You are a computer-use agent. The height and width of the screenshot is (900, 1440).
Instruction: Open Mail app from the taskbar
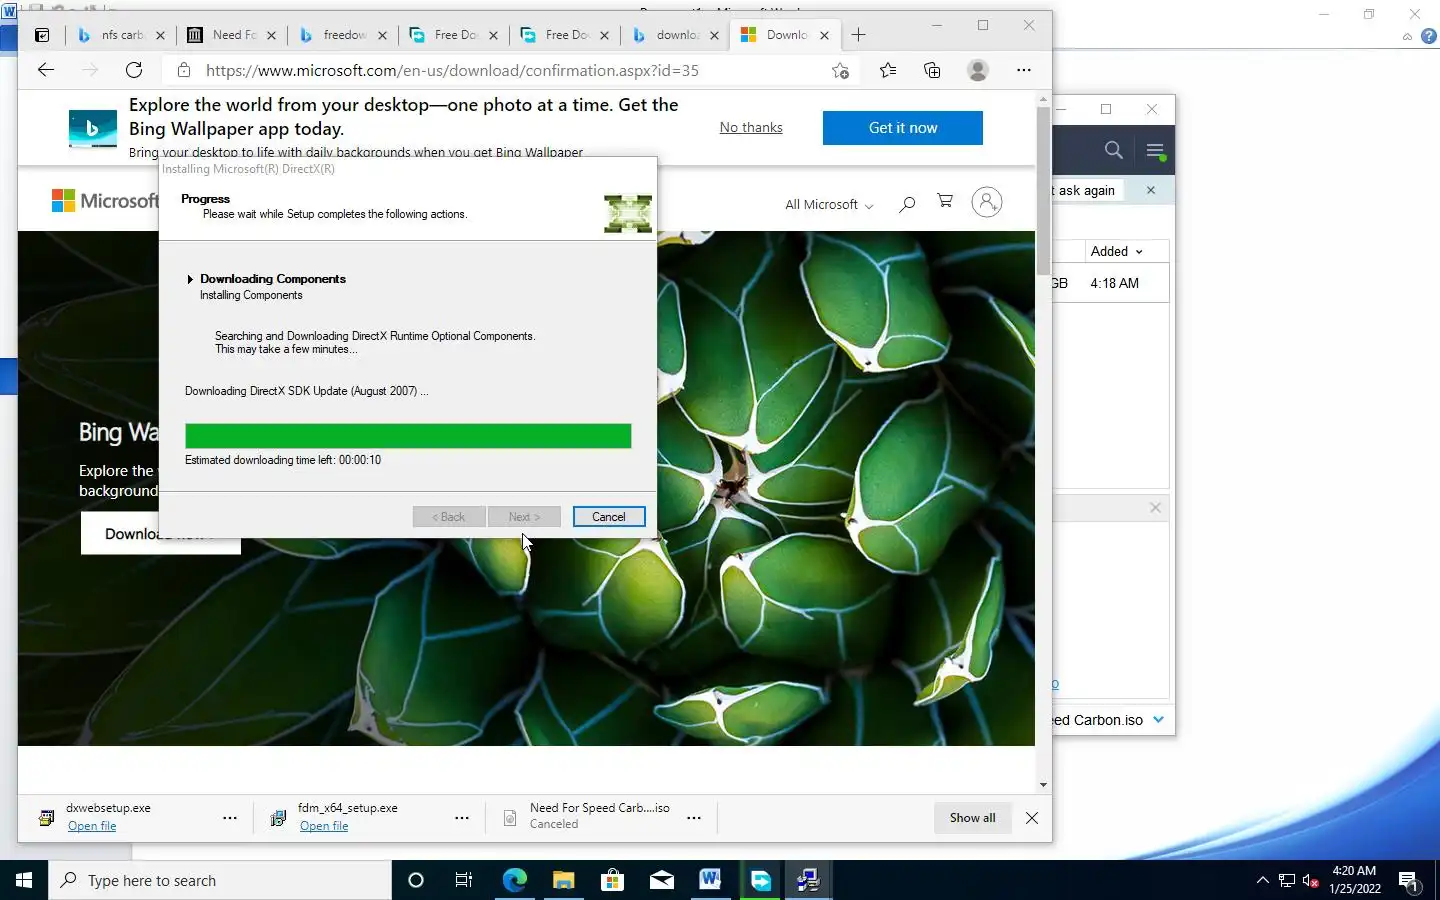[x=661, y=880]
